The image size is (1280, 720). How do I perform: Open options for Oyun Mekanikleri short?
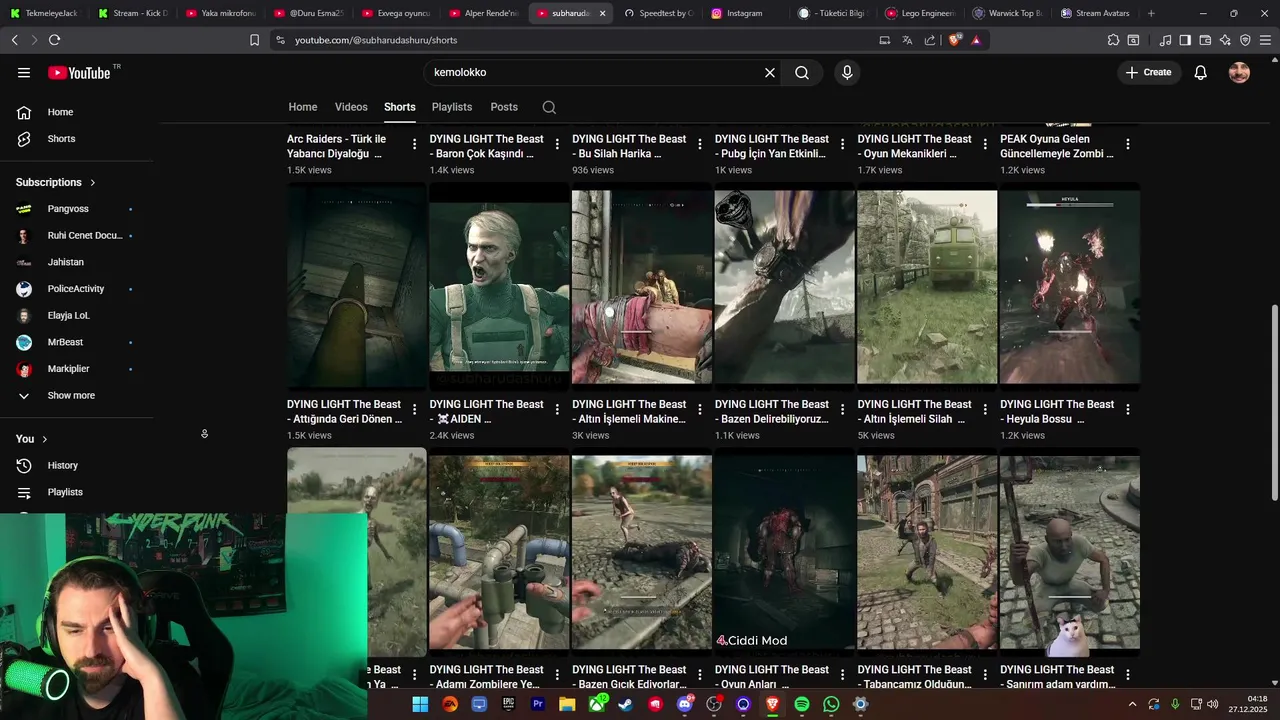click(x=985, y=145)
